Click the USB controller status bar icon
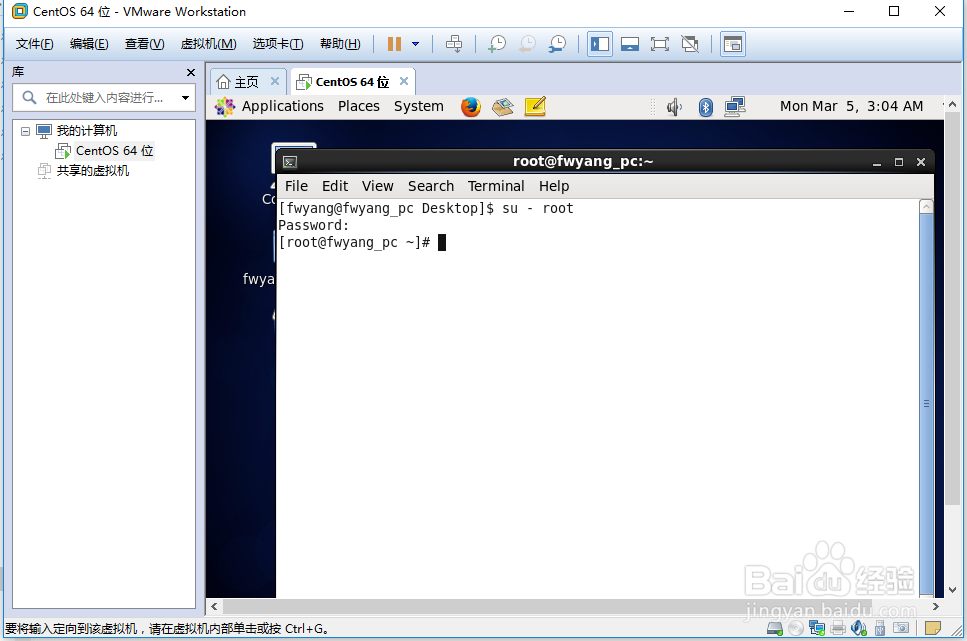Viewport: 967px width, 641px height. tap(880, 628)
